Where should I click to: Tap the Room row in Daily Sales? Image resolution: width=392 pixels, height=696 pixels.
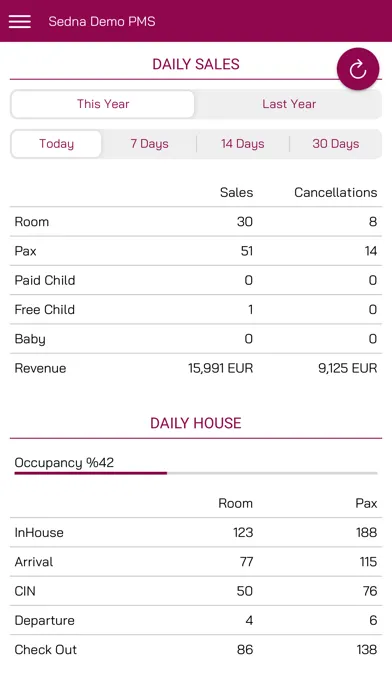(x=196, y=222)
